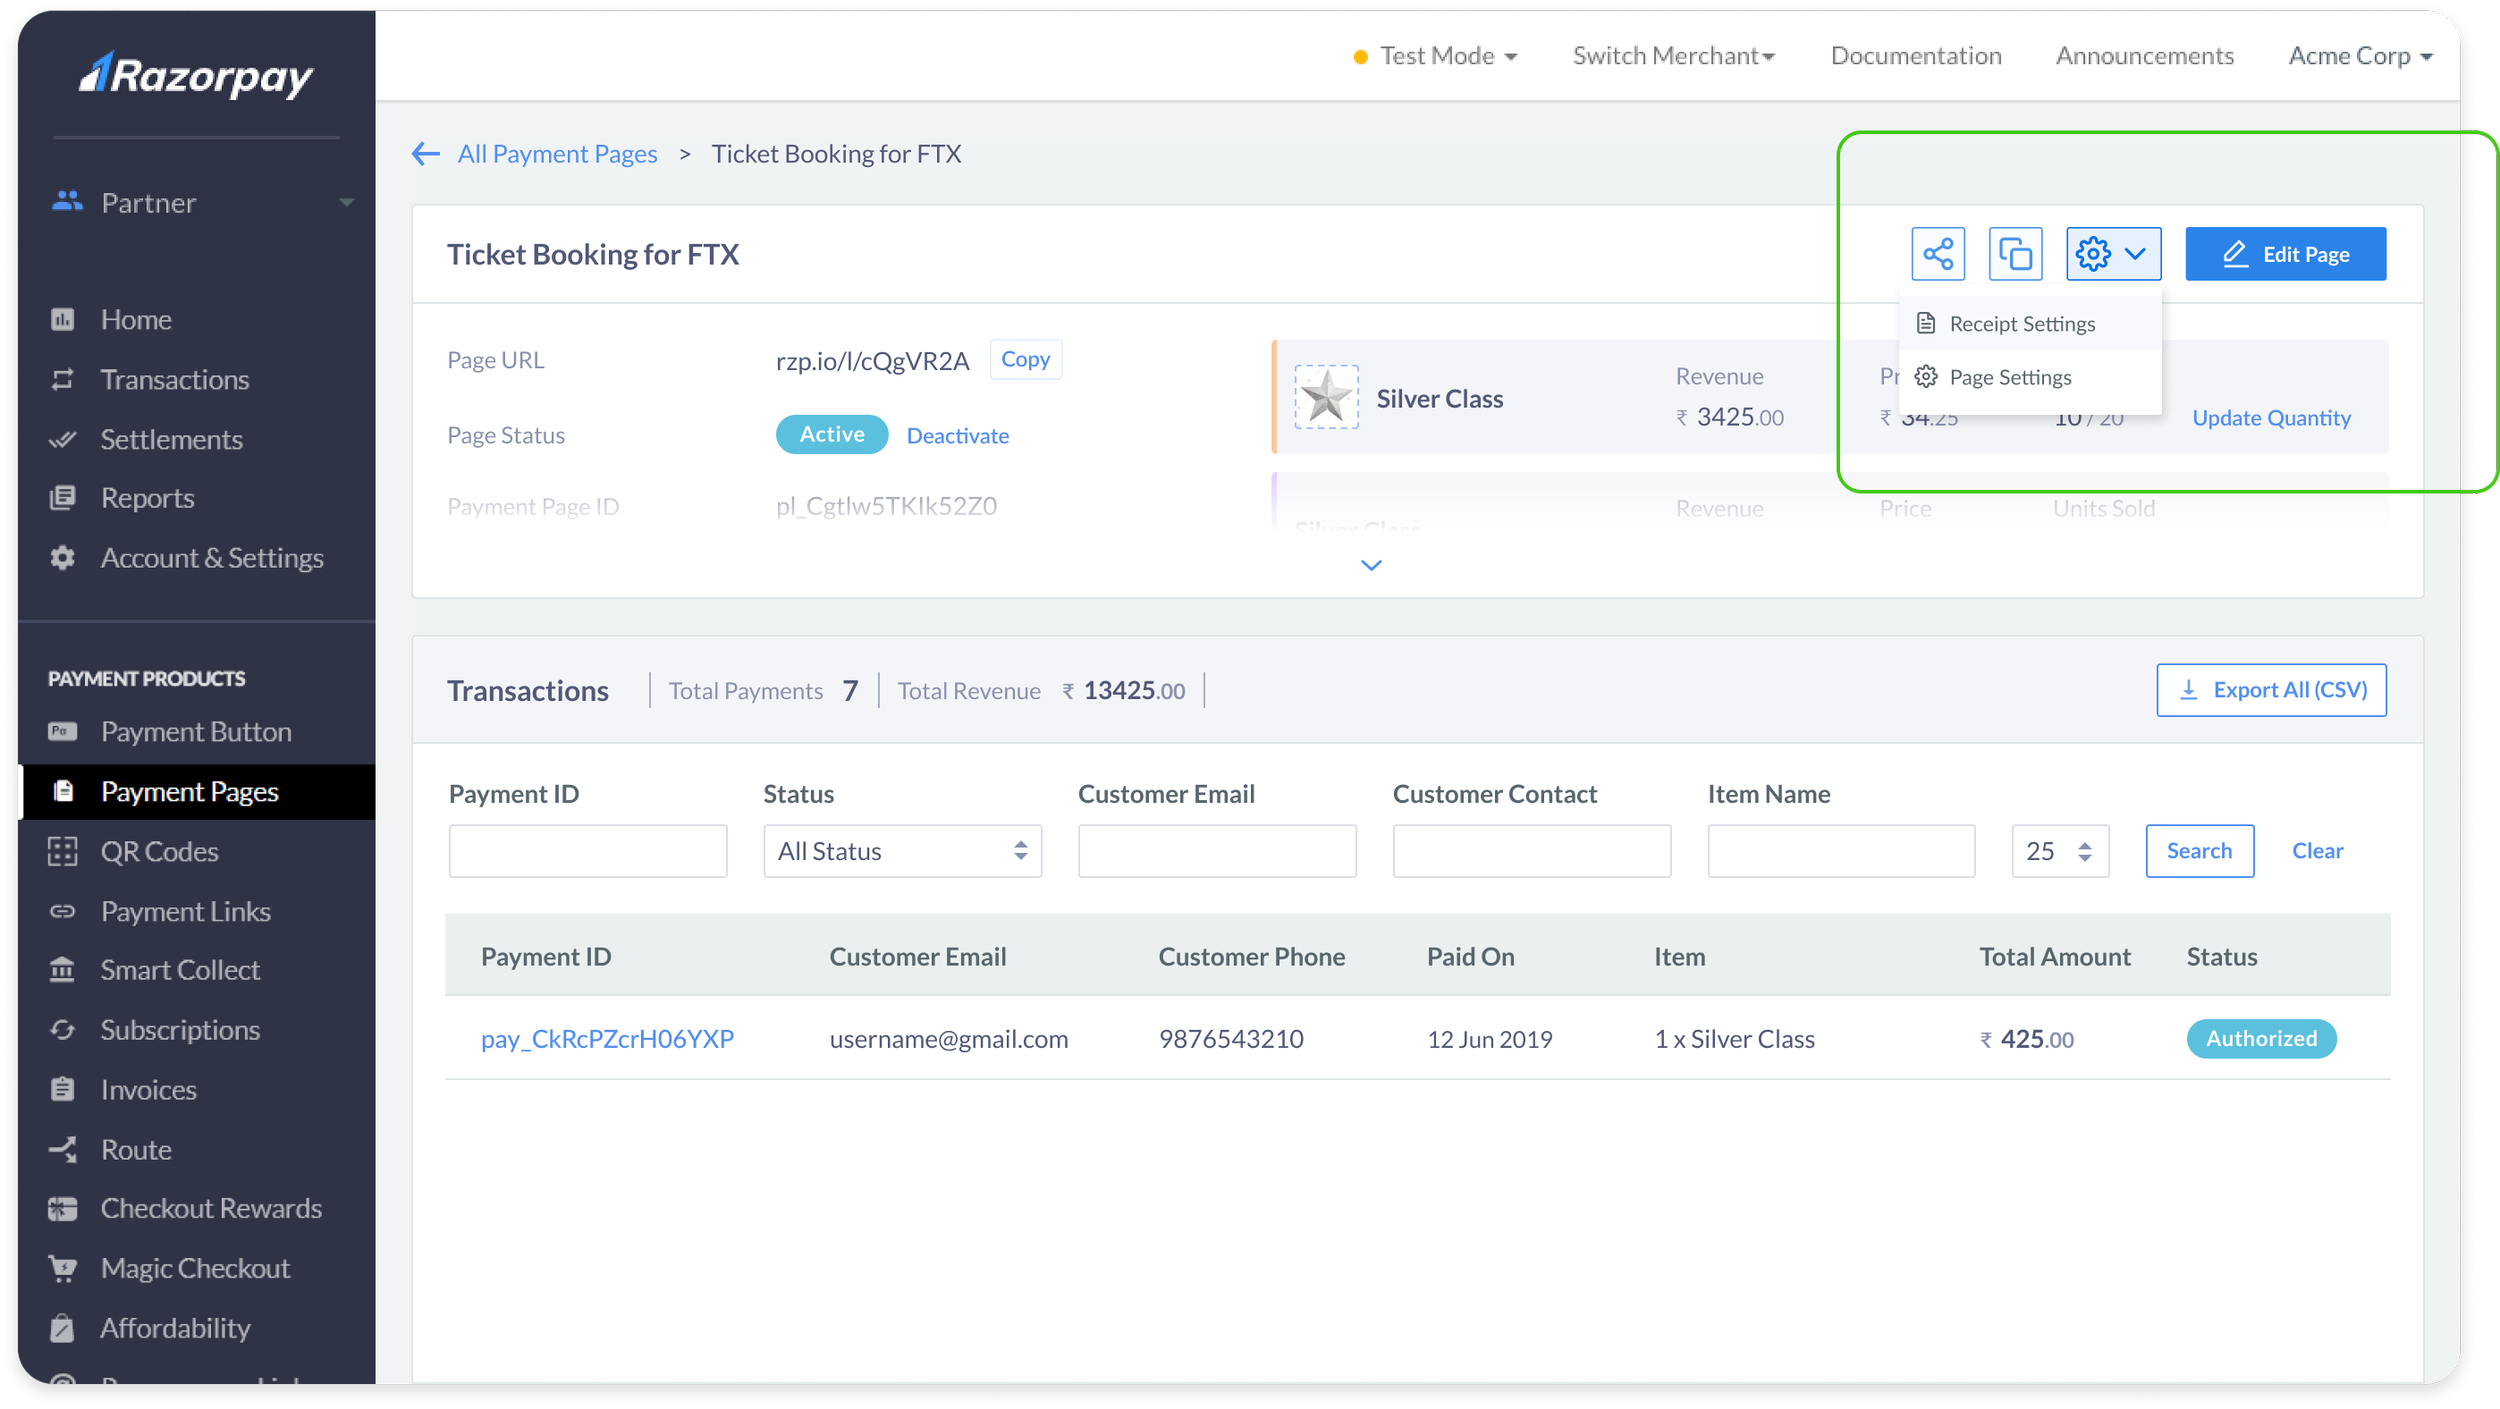Click the Customer Email input field
This screenshot has height=1409, width=2500.
tap(1216, 851)
